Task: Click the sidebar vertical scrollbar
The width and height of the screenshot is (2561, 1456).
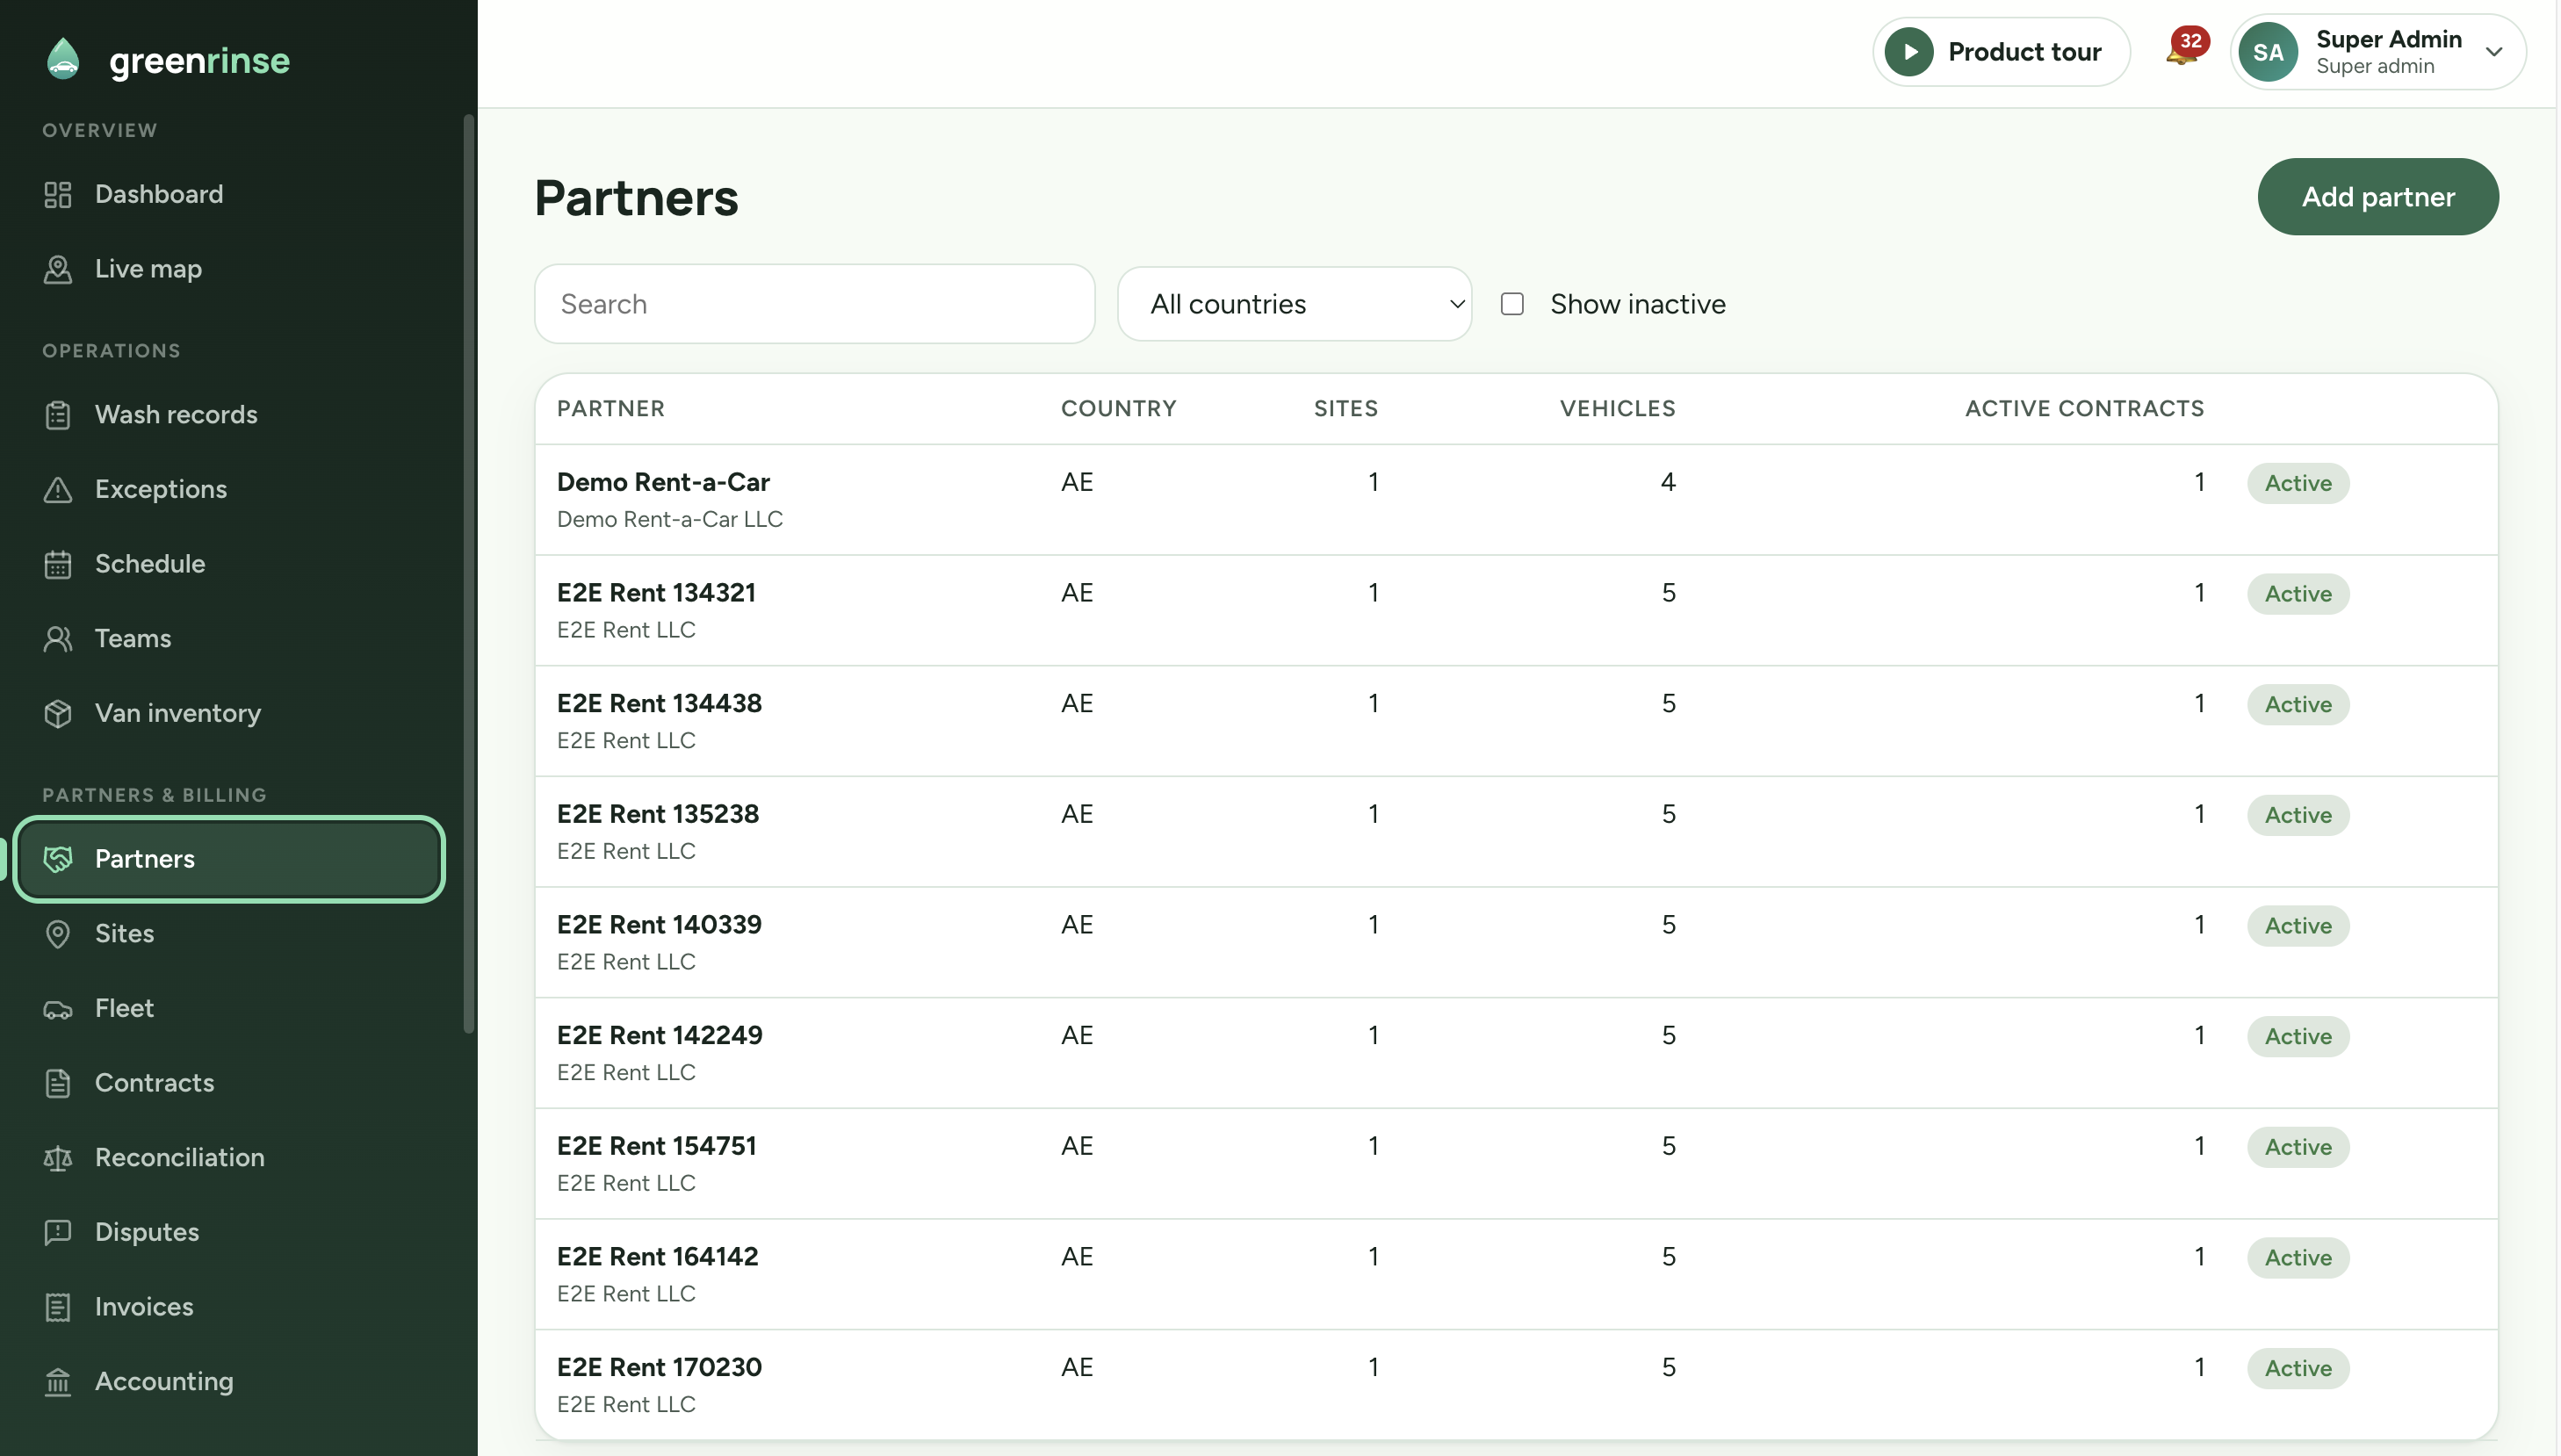Action: click(468, 575)
